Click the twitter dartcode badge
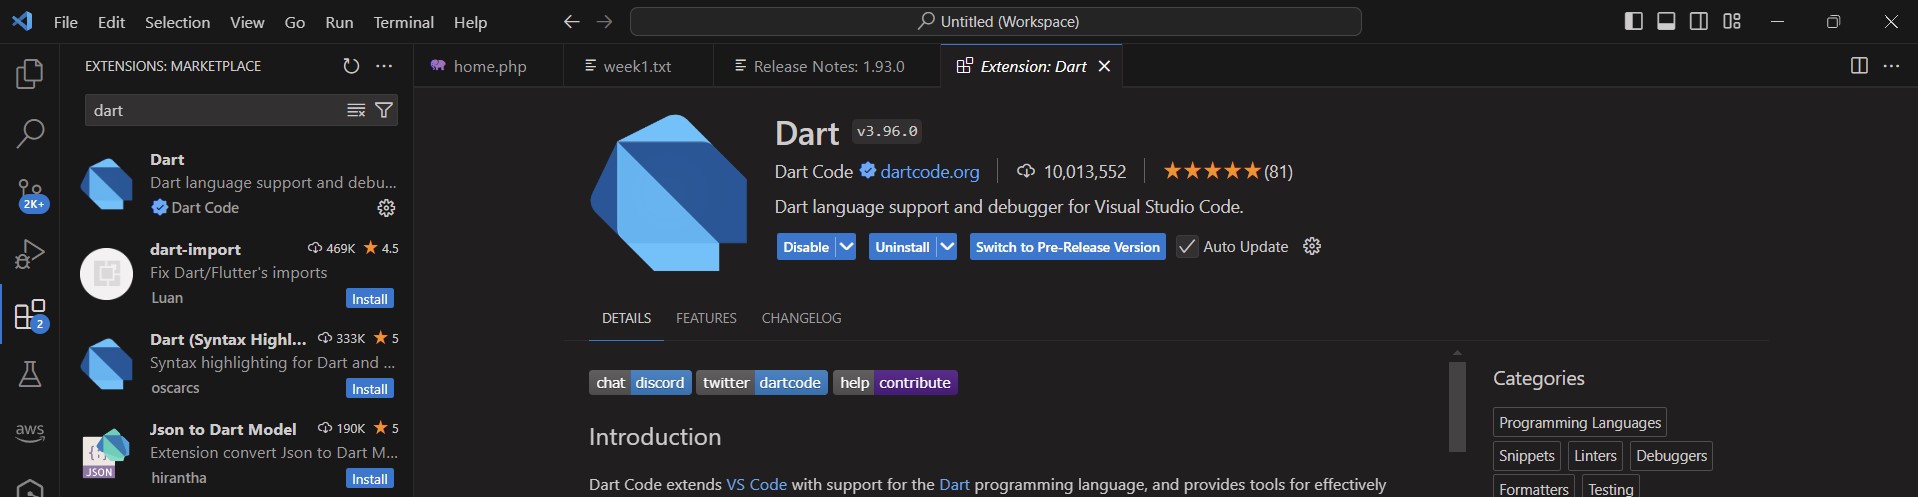 [762, 382]
